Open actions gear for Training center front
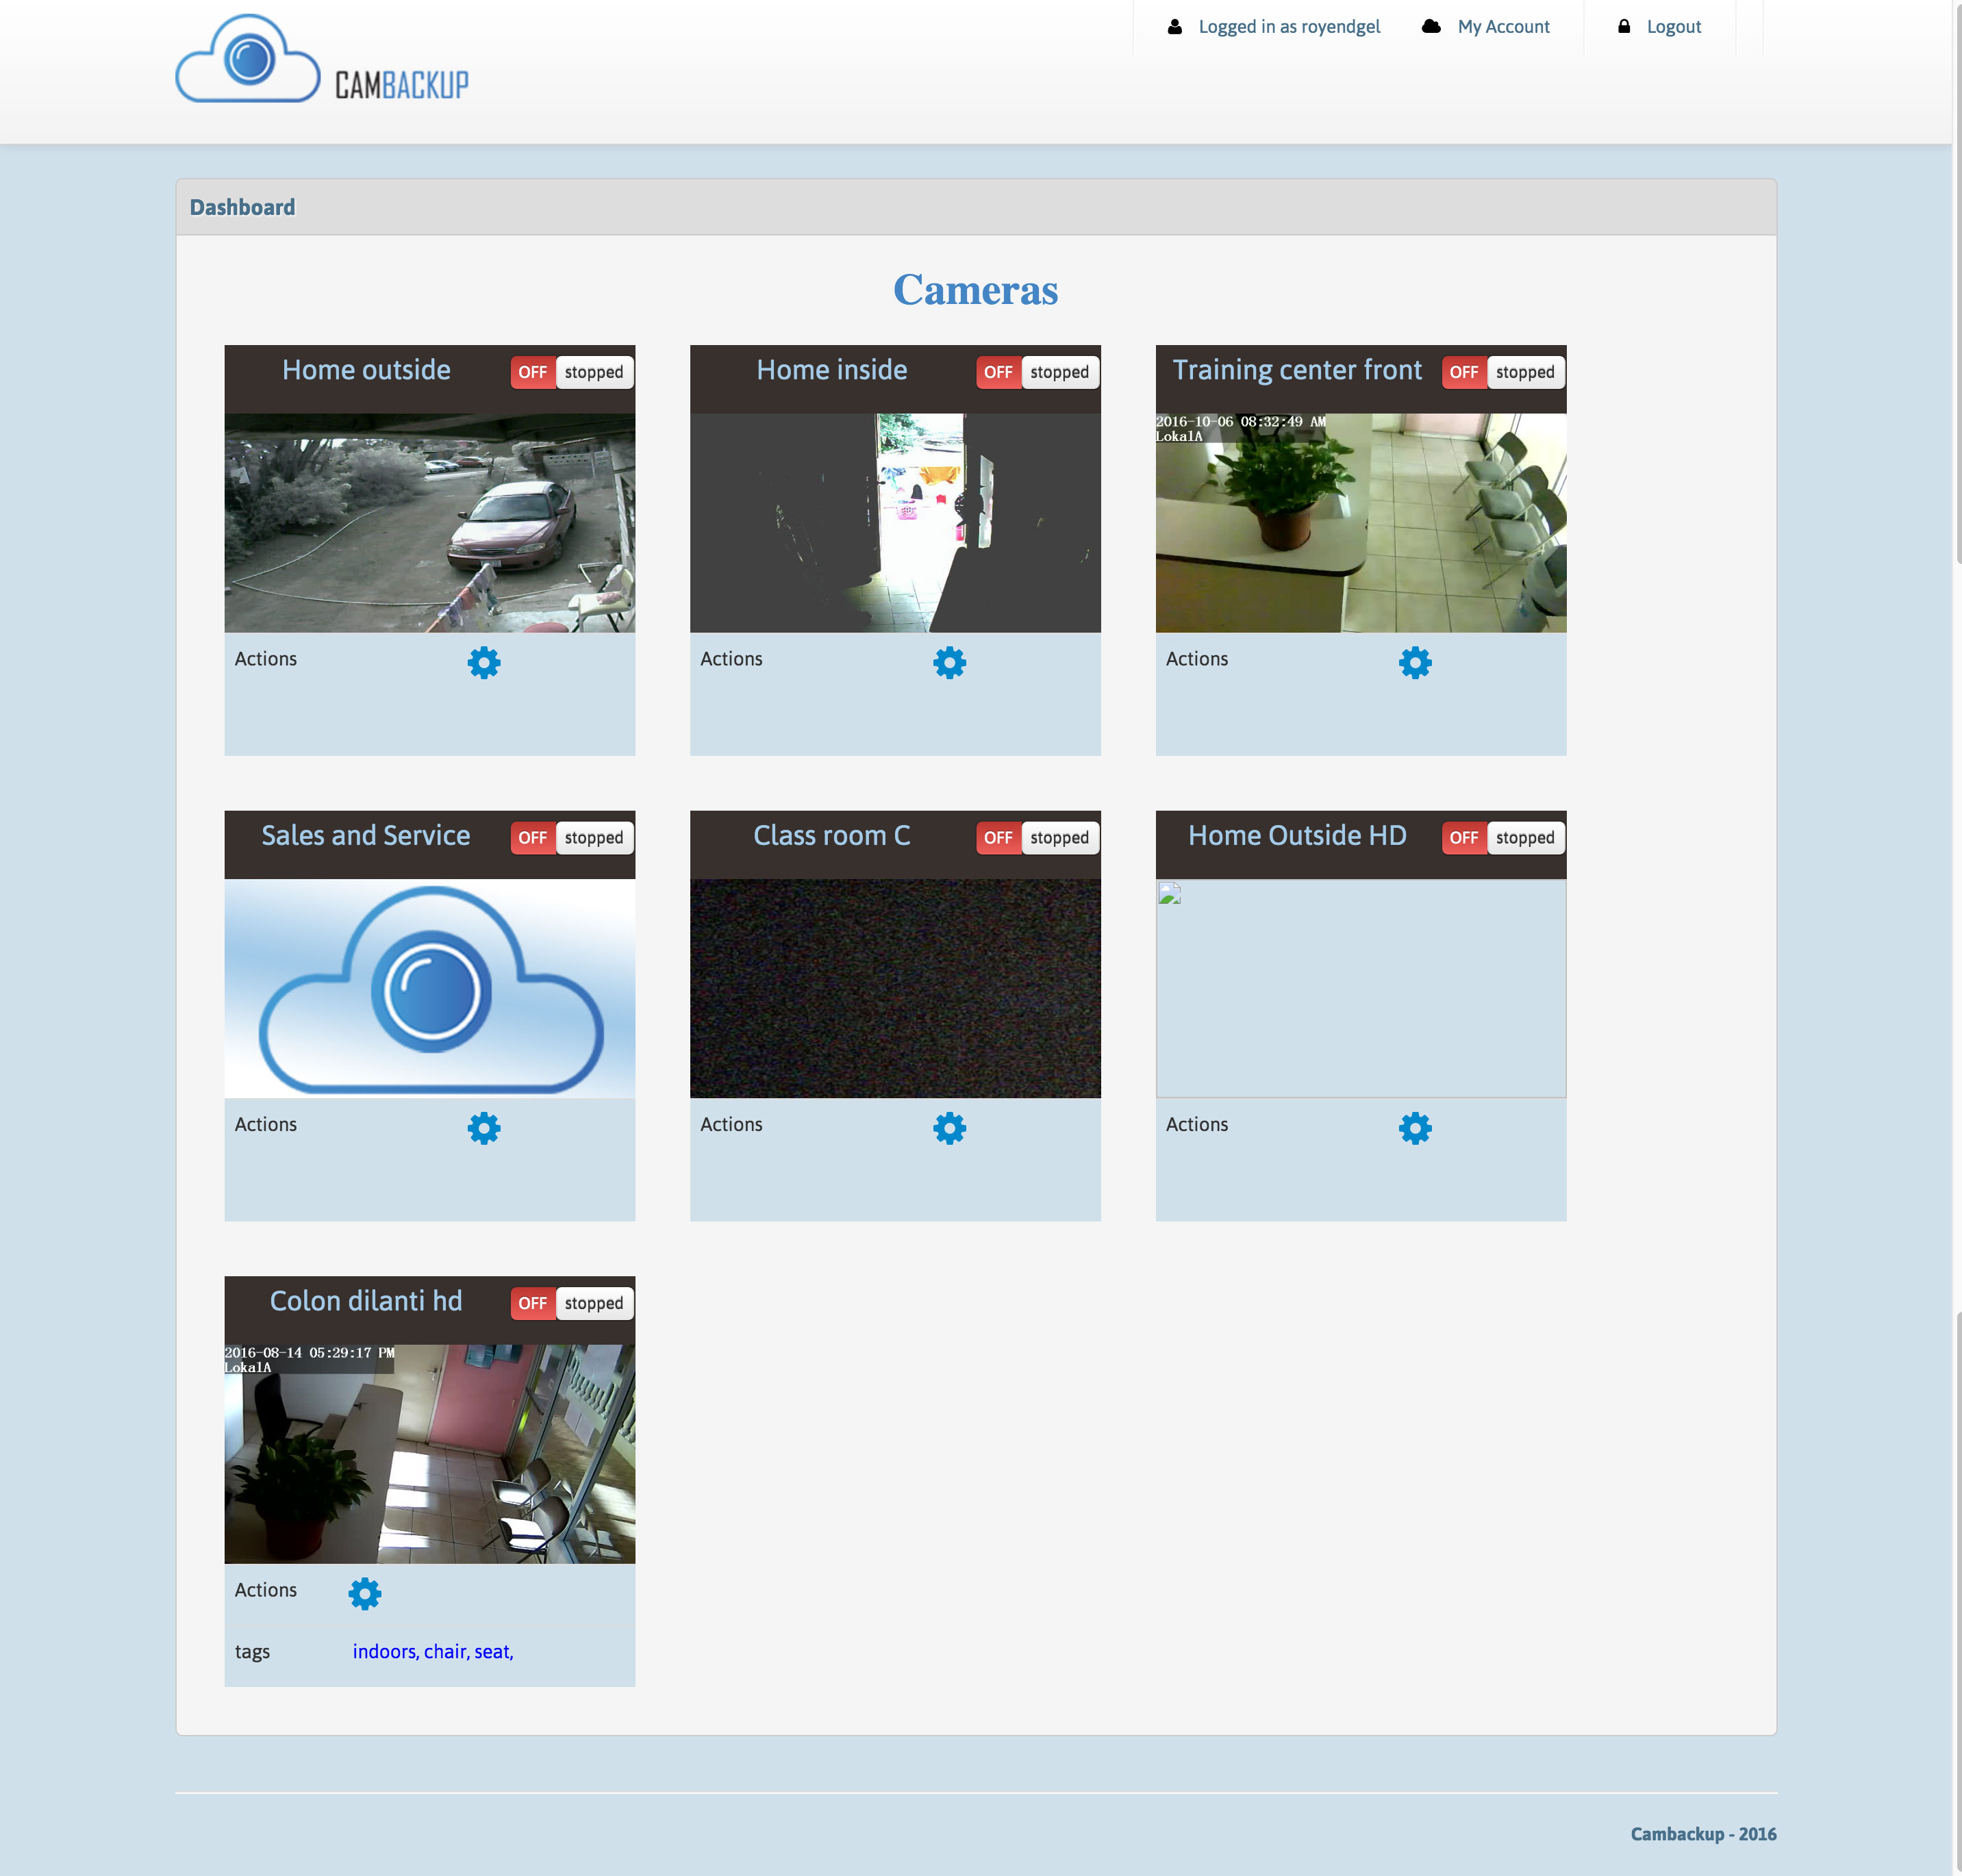This screenshot has height=1876, width=1962. pyautogui.click(x=1415, y=662)
